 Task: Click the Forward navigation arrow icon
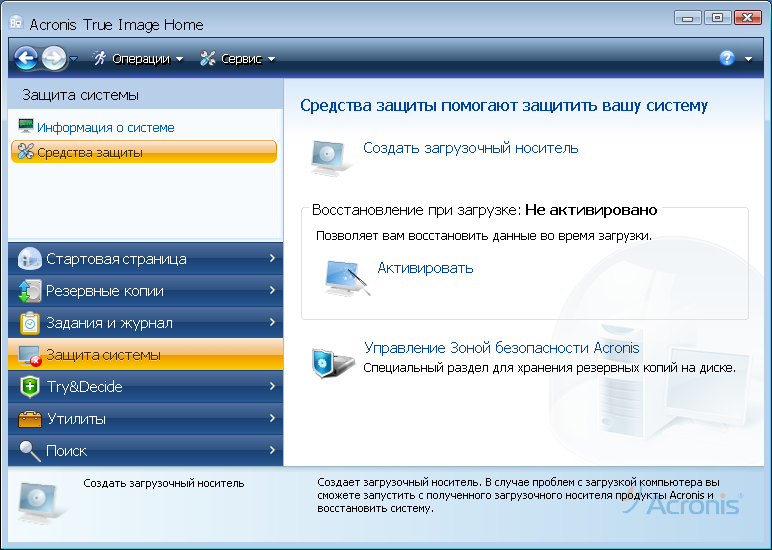click(54, 58)
